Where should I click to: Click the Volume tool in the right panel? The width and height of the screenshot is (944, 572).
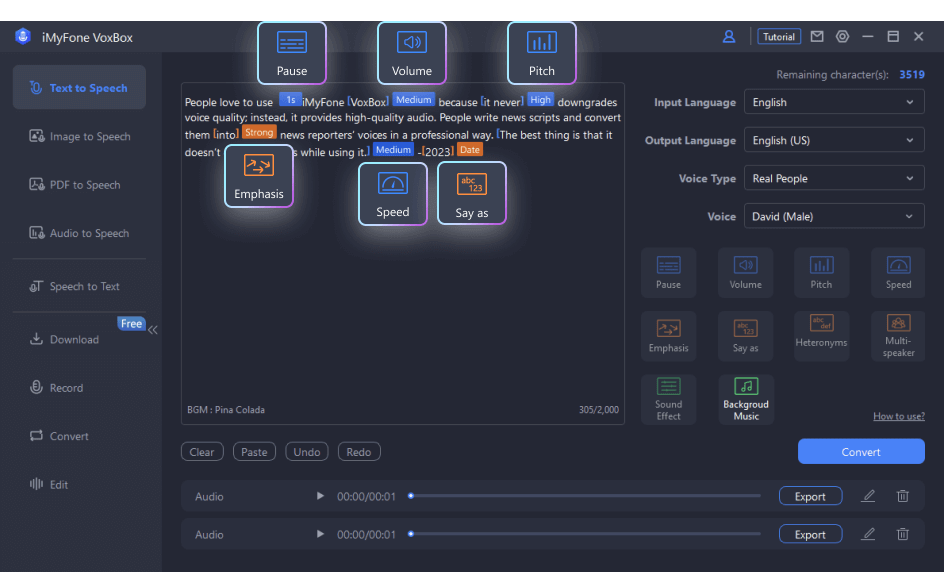pos(745,272)
